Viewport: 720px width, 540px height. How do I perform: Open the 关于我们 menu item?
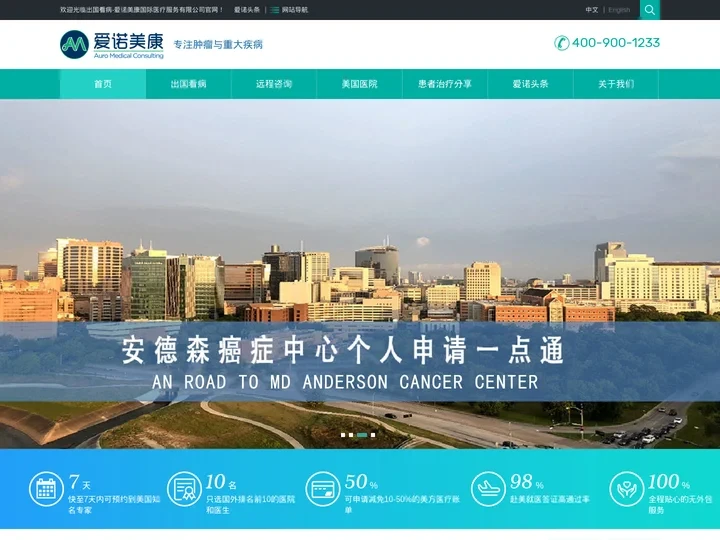(616, 84)
